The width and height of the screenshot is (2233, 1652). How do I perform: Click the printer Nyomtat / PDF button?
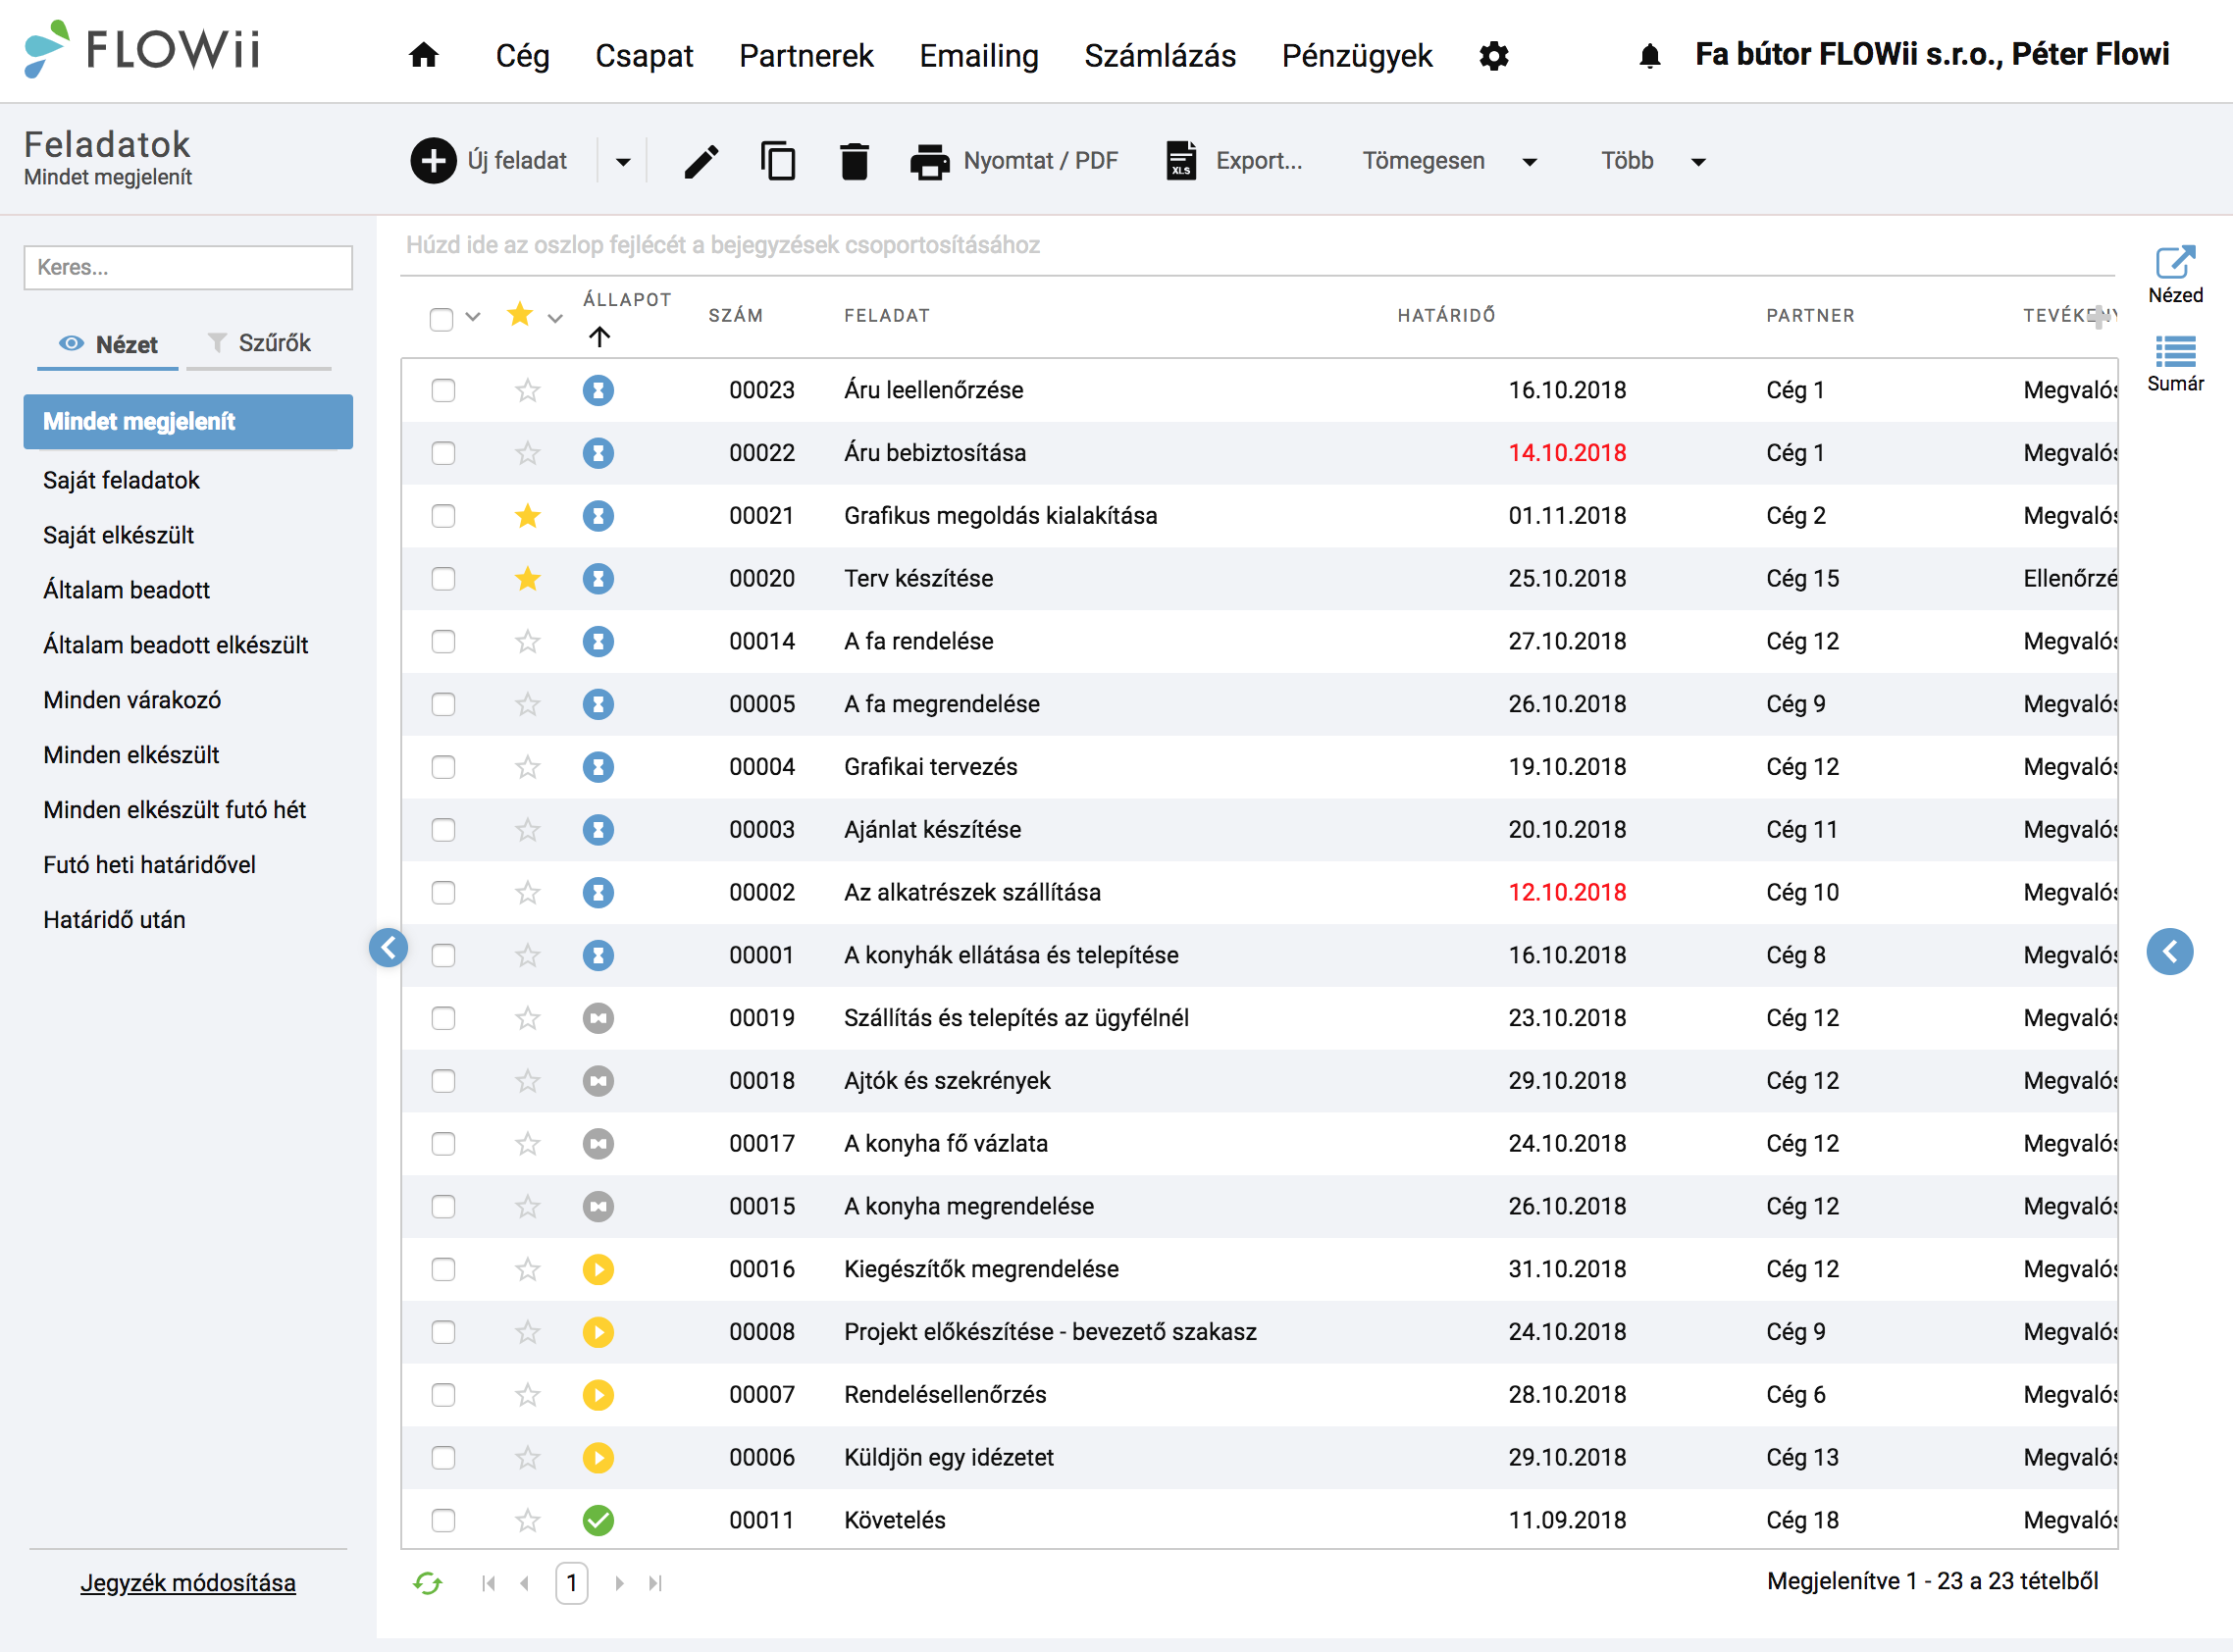[1014, 161]
